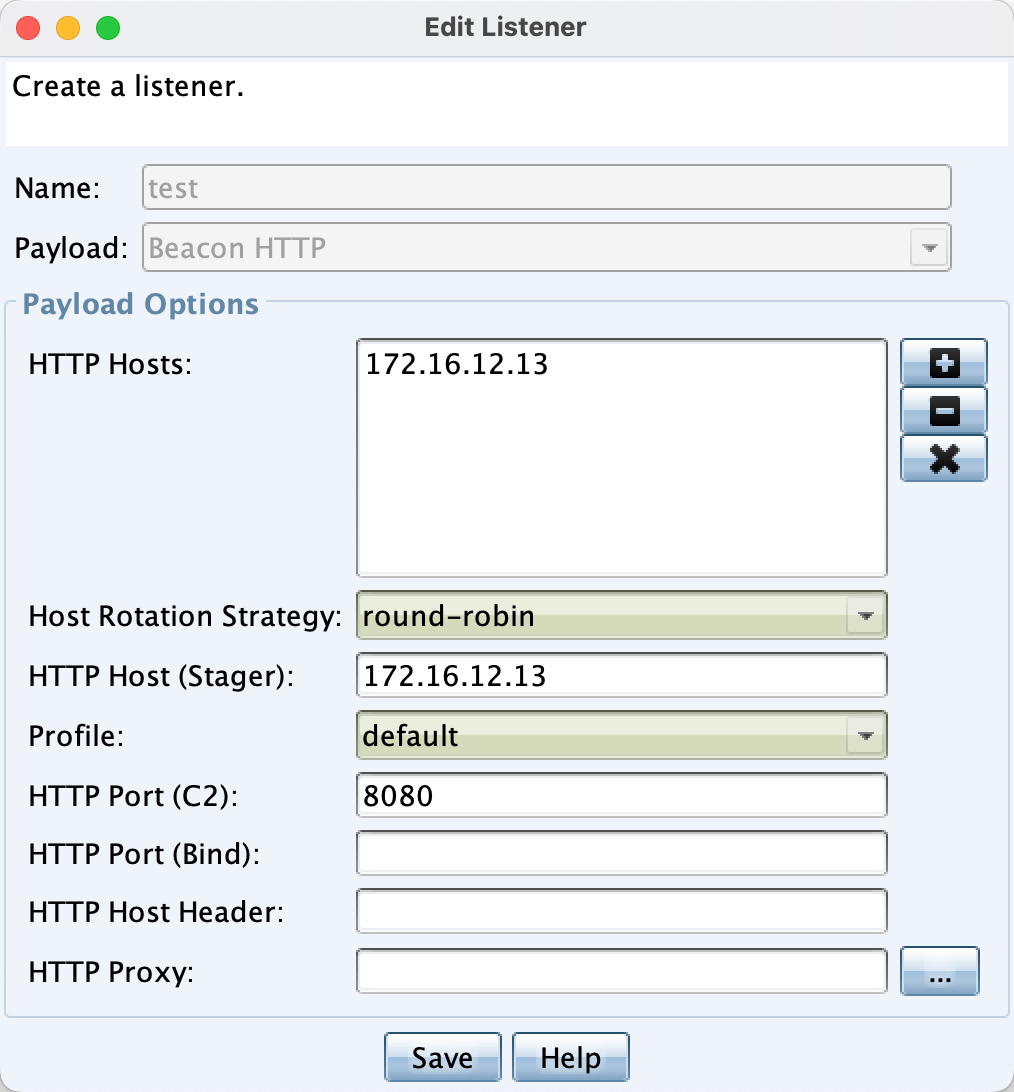Click the HTTP Host Header field
1014x1092 pixels.
point(620,911)
